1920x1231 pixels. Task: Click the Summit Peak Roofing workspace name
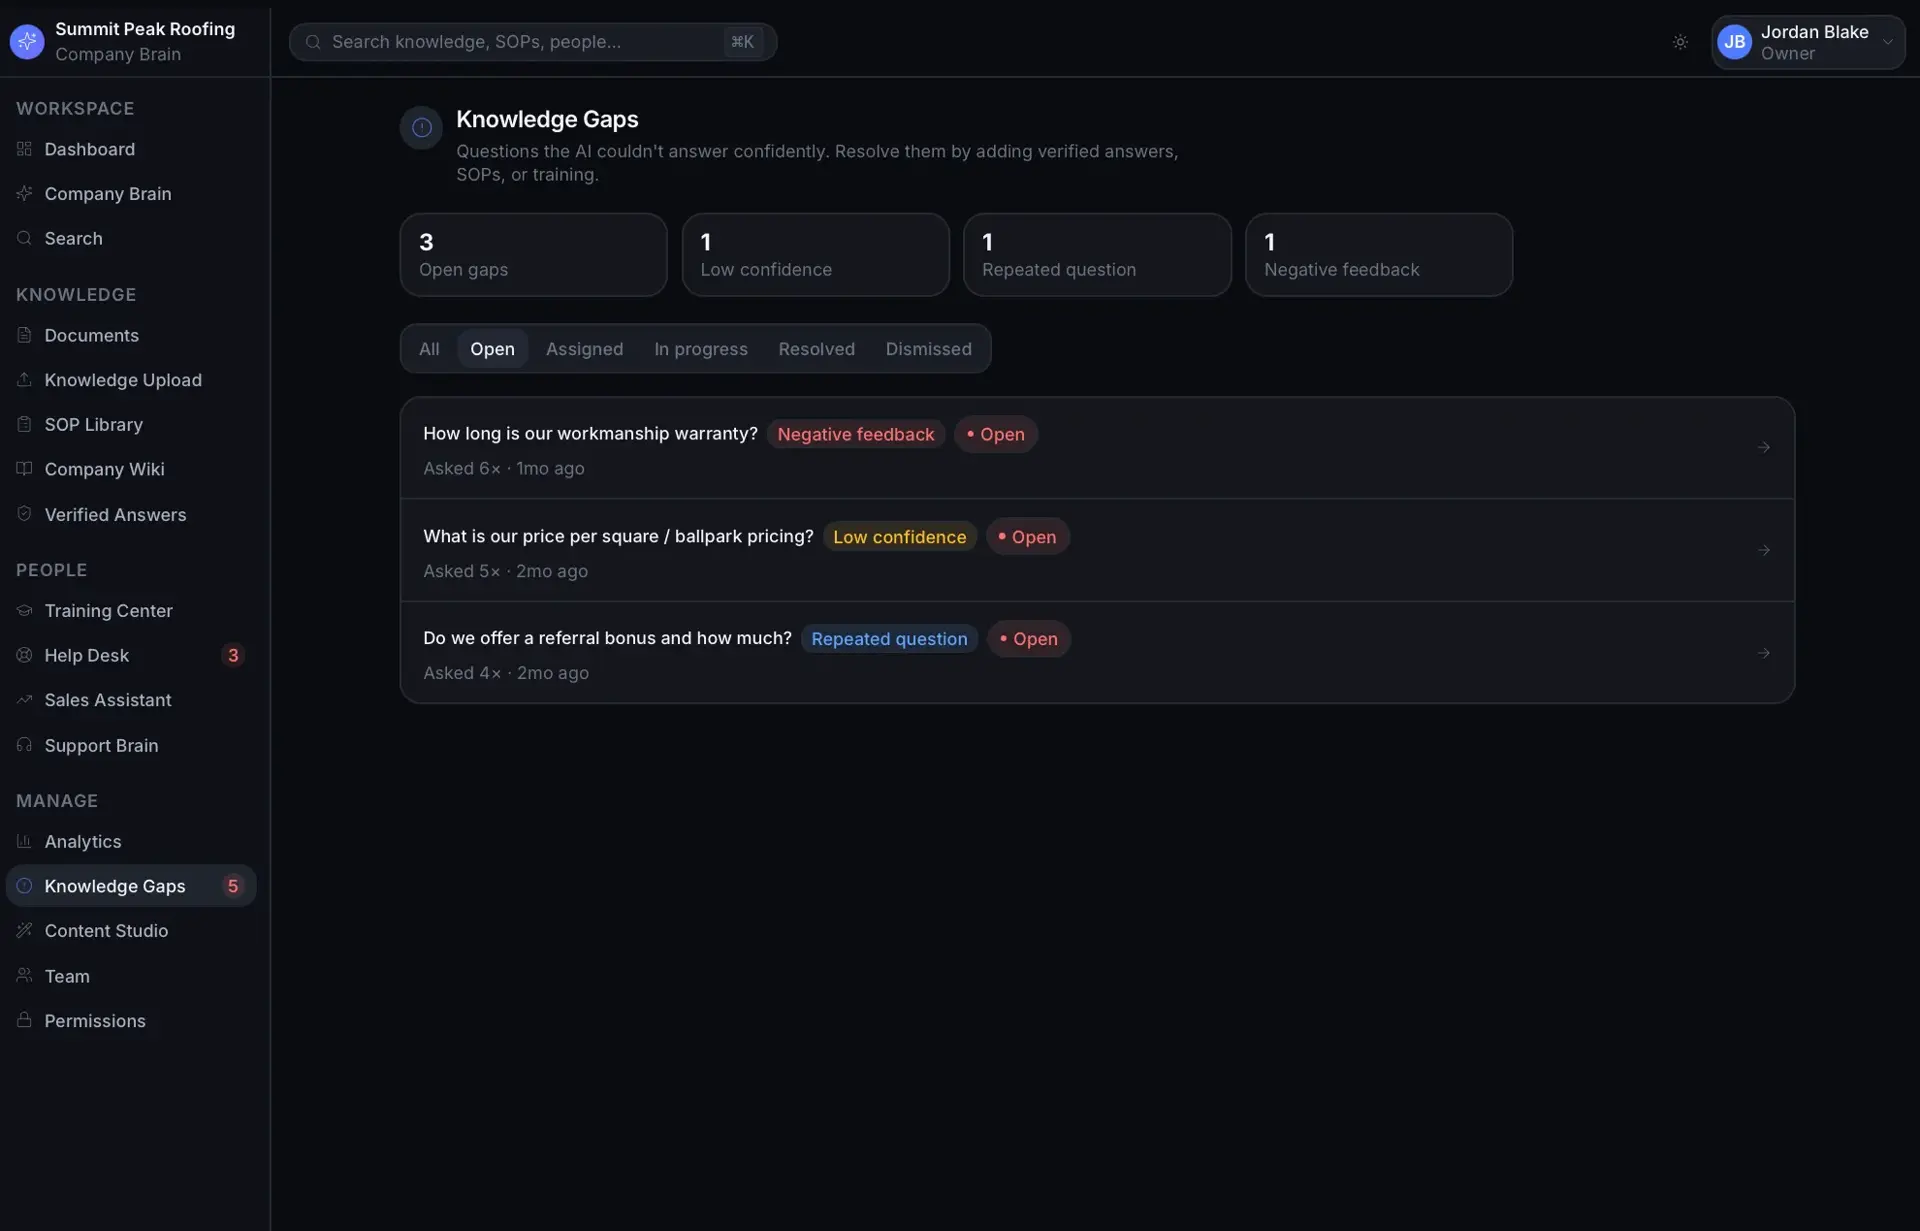coord(145,29)
